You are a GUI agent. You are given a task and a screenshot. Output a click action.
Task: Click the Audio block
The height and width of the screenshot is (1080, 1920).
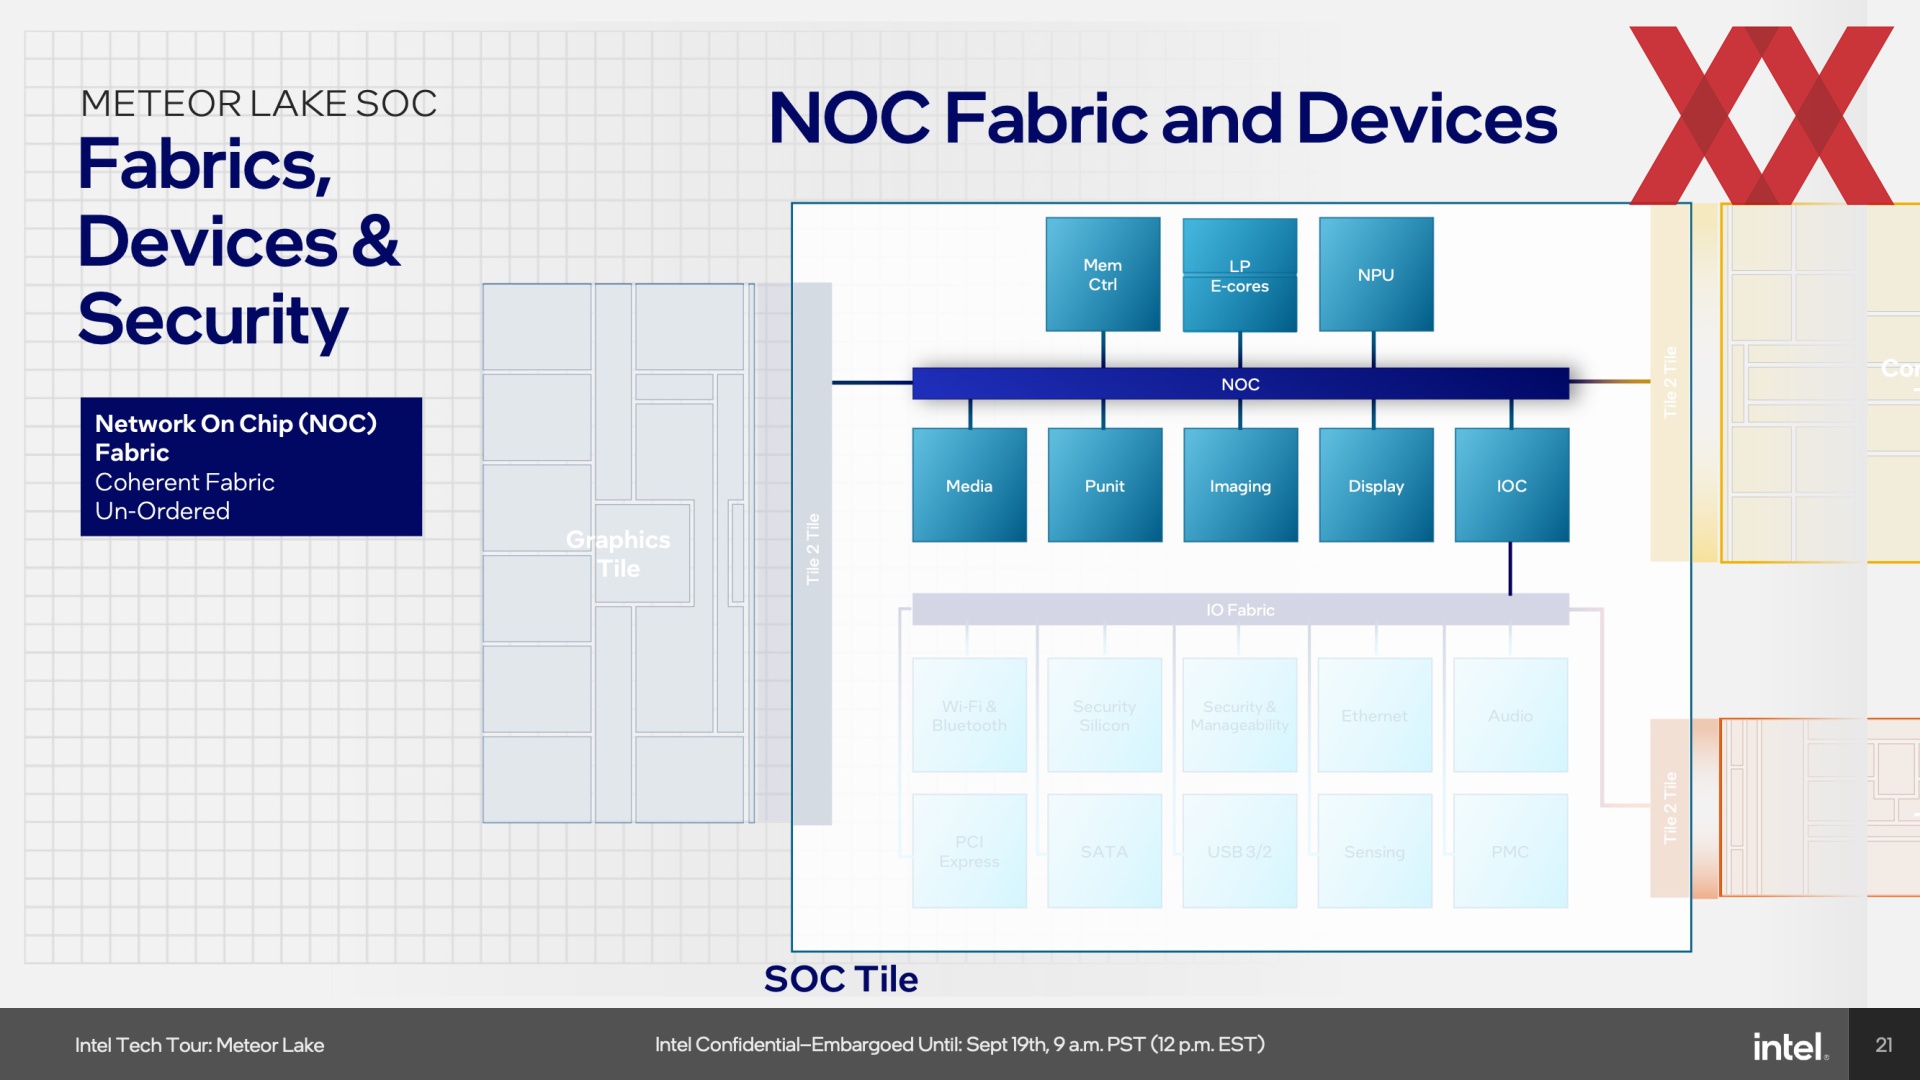pyautogui.click(x=1511, y=715)
